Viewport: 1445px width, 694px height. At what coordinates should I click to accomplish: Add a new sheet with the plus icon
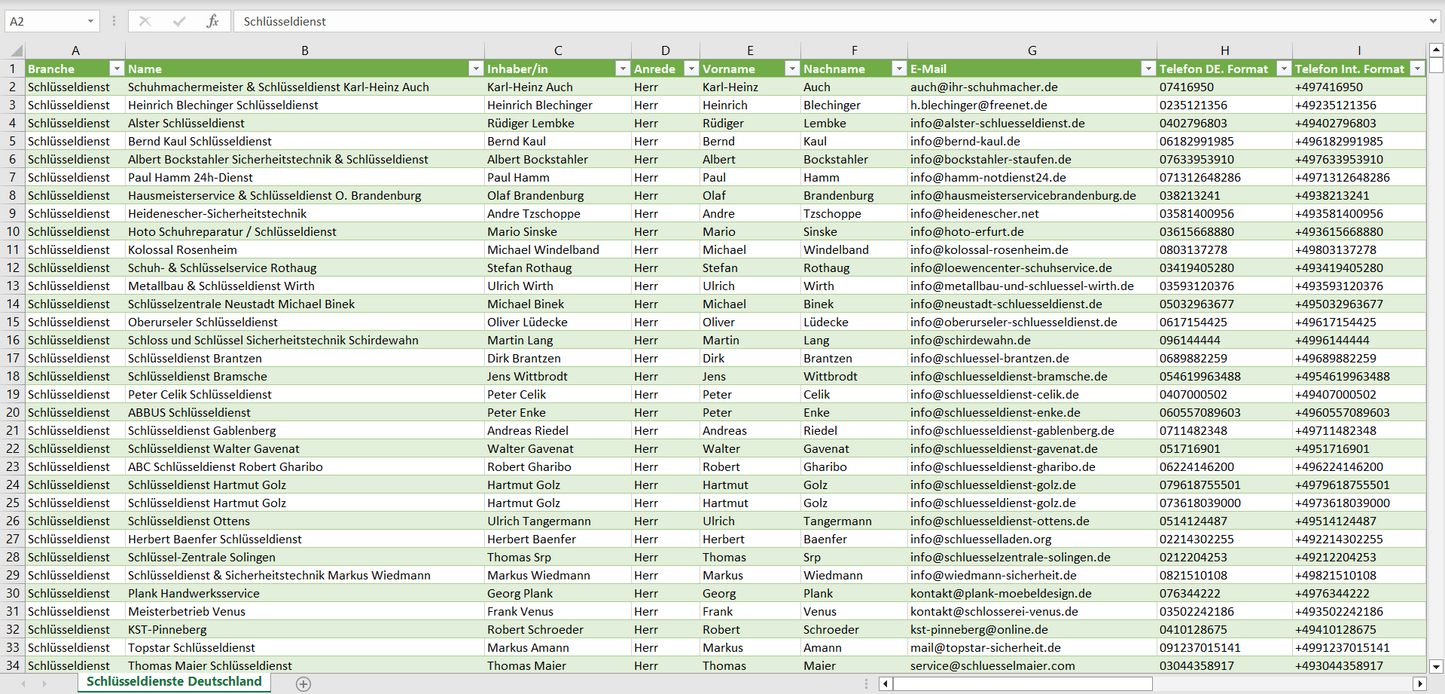[x=303, y=684]
